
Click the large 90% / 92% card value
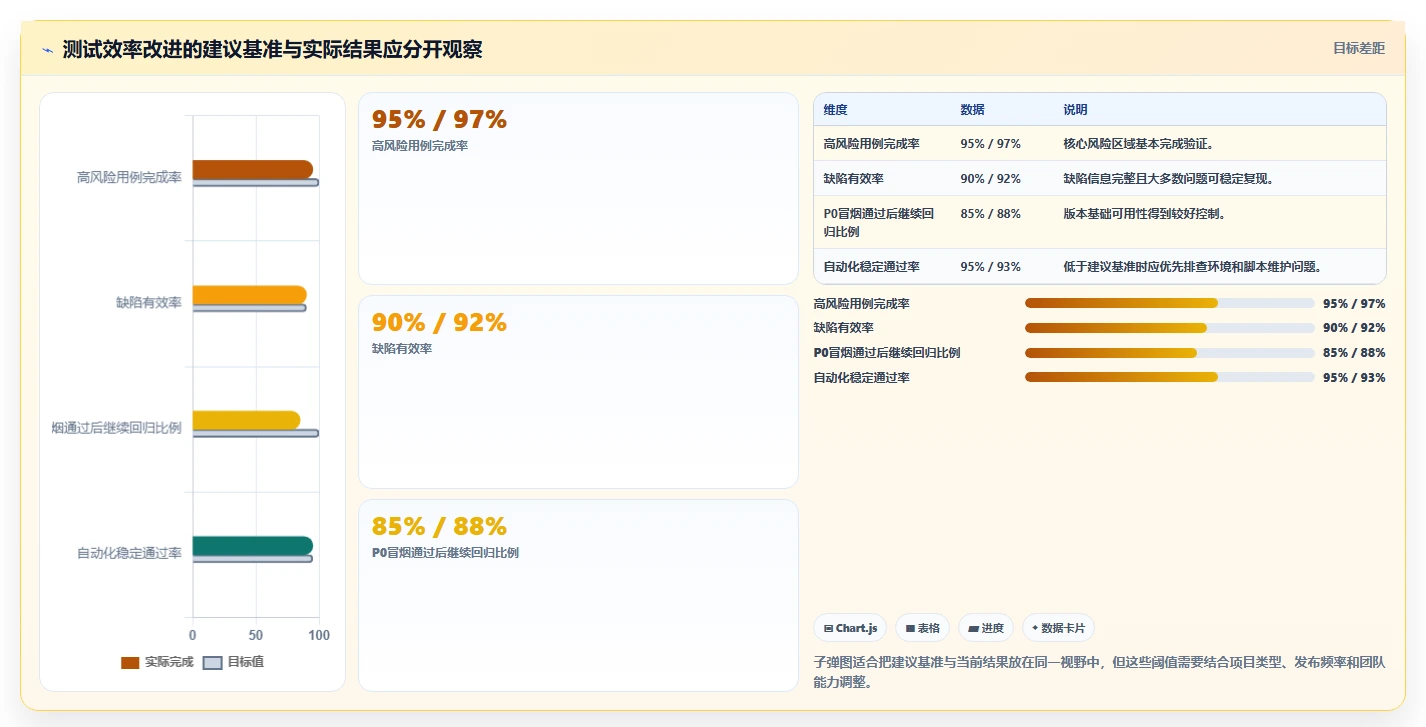(439, 323)
